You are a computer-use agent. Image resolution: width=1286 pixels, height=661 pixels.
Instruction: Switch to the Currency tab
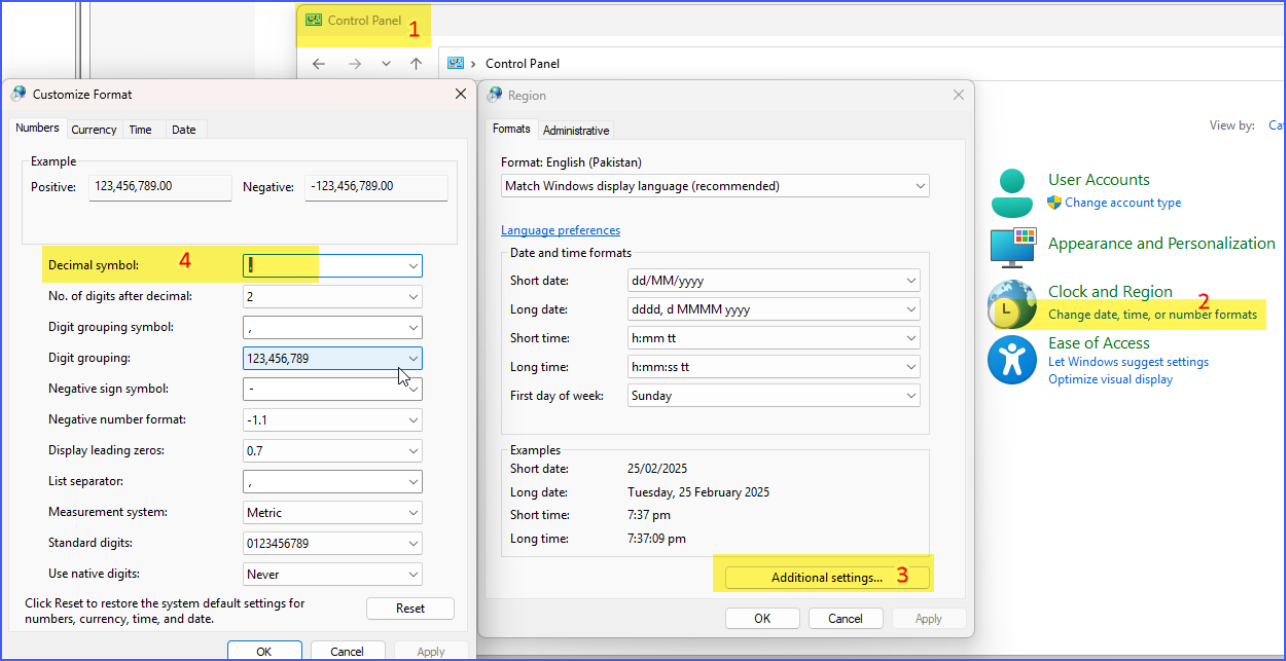click(x=94, y=130)
